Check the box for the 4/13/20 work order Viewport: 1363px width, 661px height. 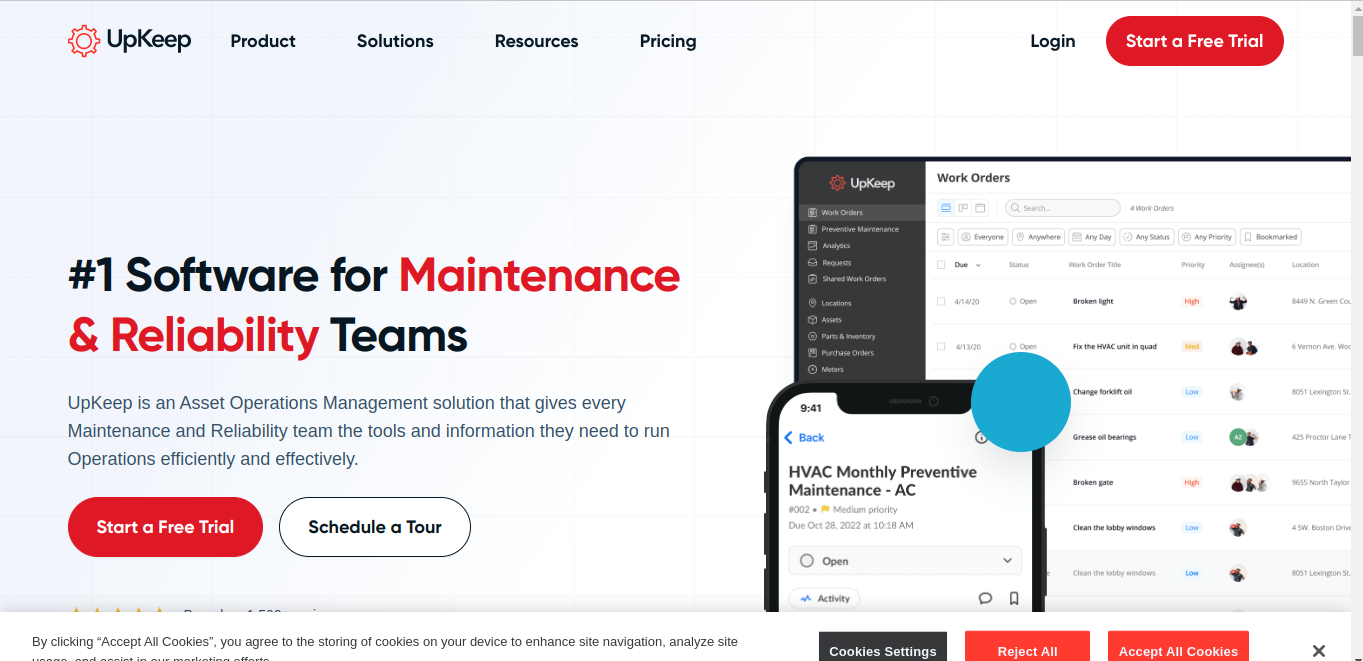941,347
